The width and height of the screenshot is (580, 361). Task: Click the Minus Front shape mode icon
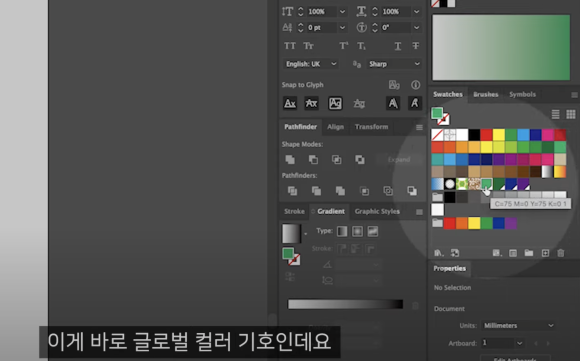[x=313, y=159]
